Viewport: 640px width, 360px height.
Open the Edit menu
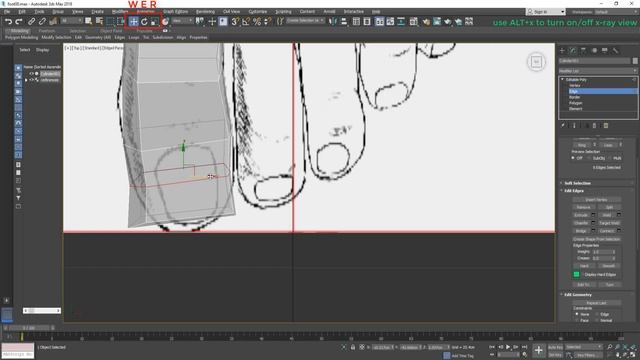[22, 11]
